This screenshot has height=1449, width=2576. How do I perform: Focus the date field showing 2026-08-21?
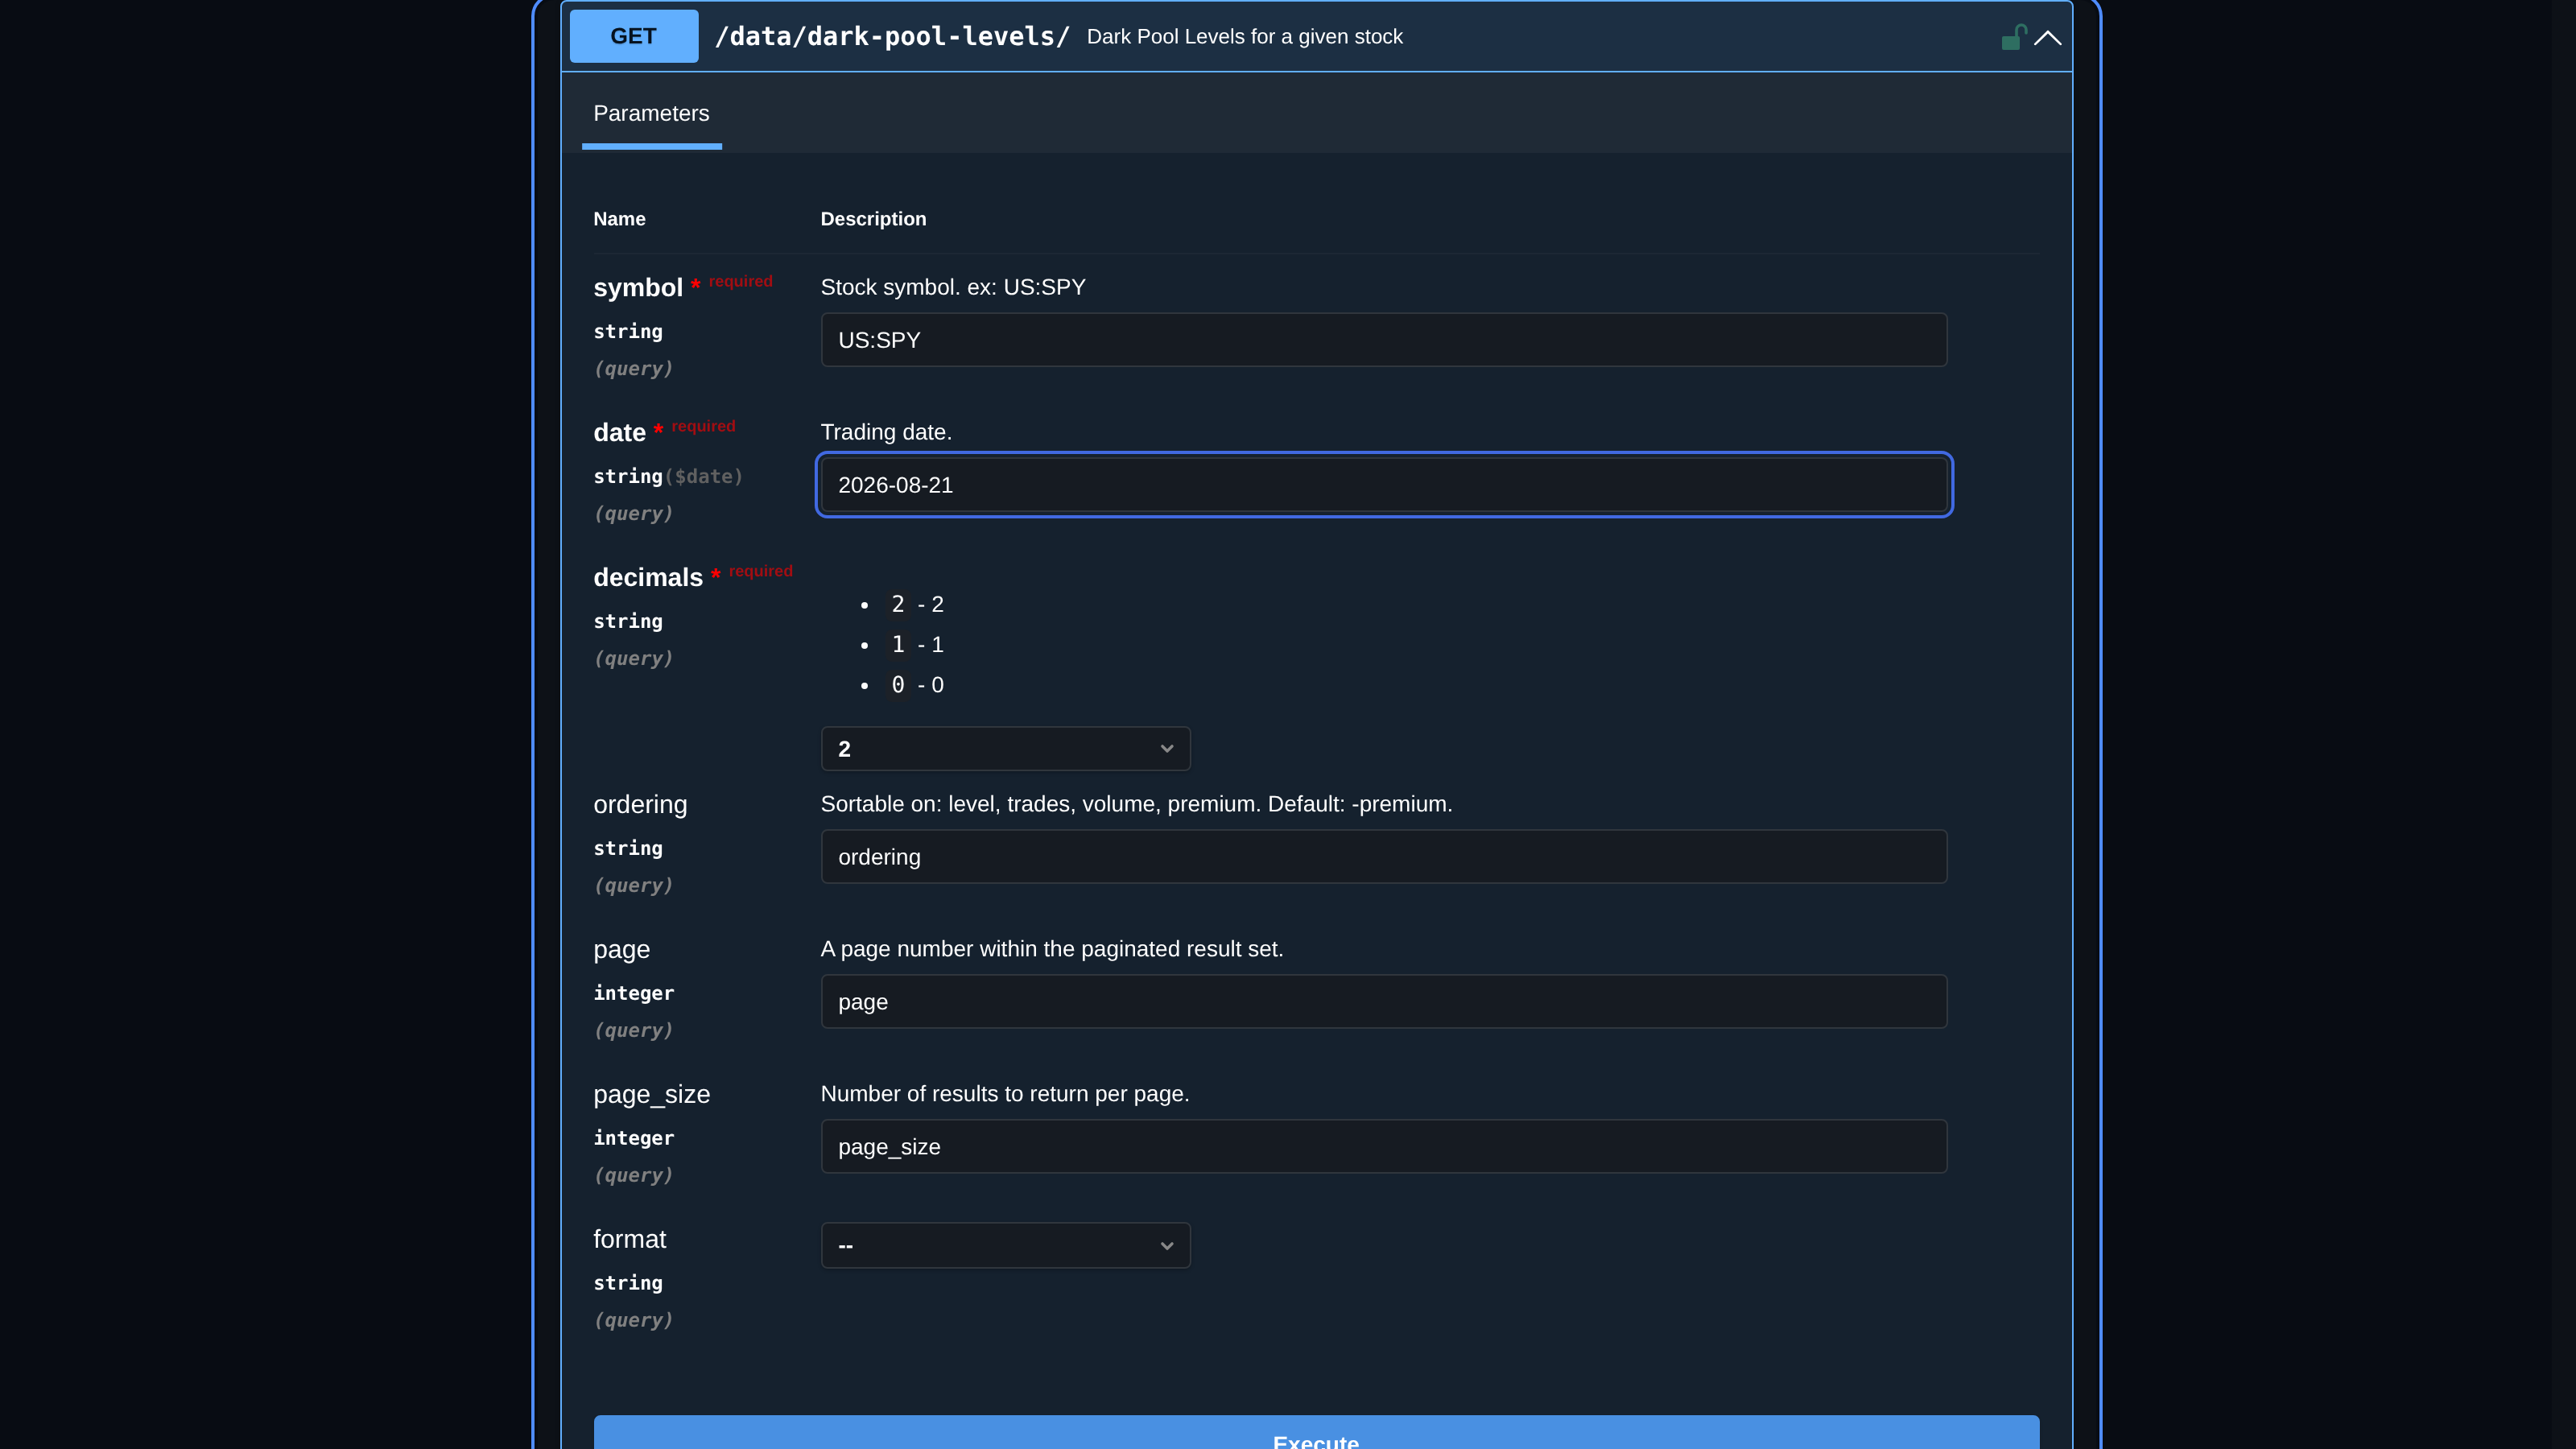1383,485
